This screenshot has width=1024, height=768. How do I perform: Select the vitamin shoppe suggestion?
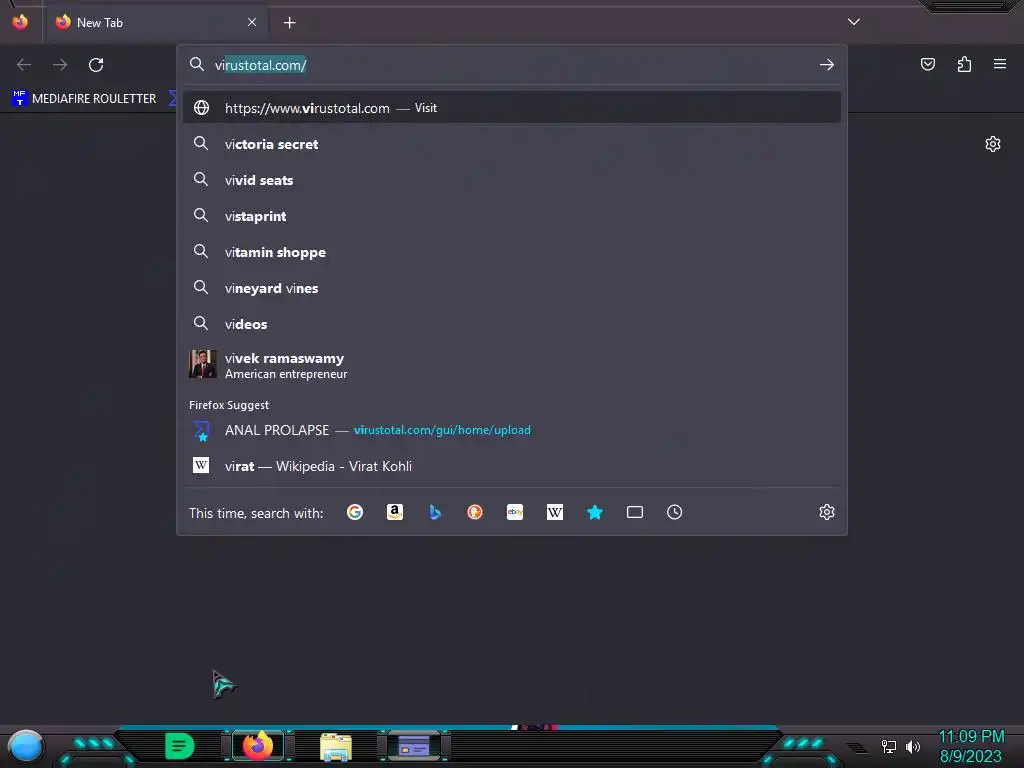(x=512, y=252)
